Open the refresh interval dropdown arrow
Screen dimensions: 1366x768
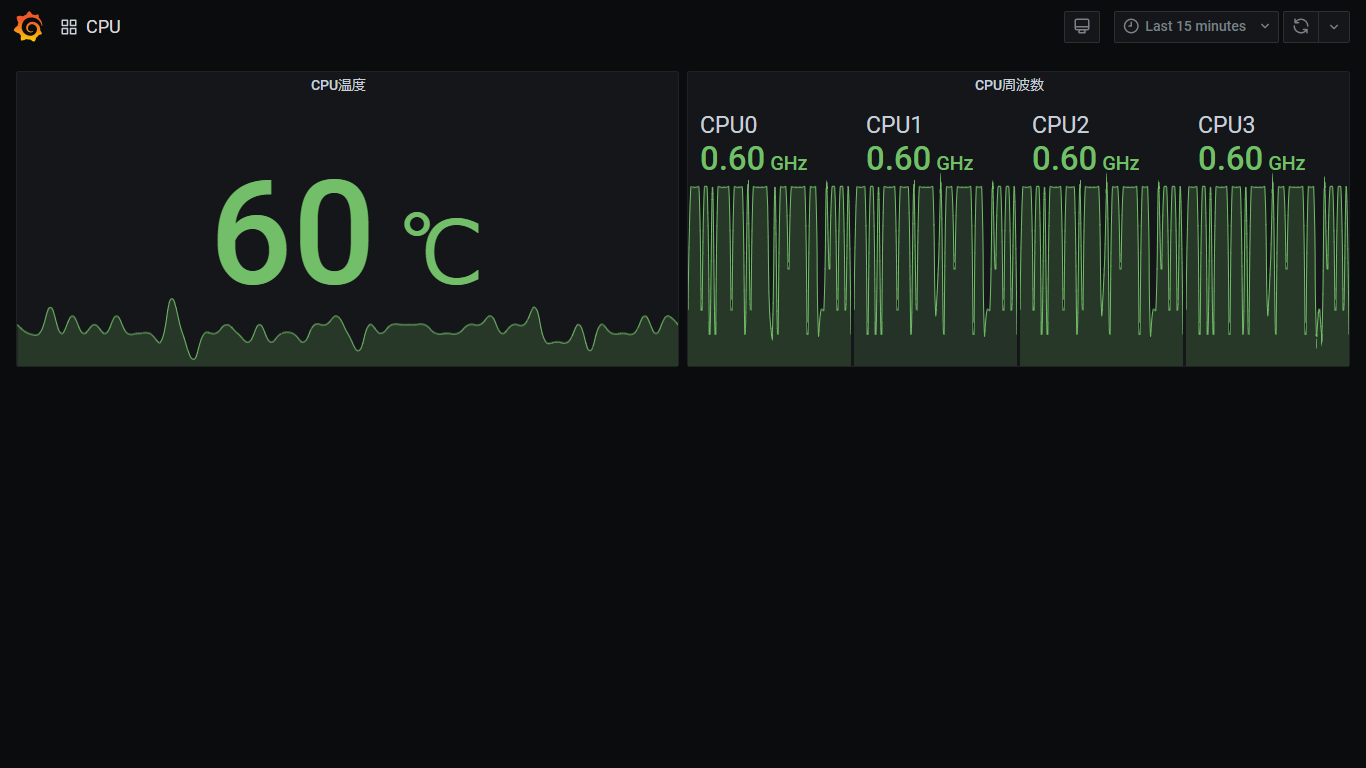coord(1334,27)
